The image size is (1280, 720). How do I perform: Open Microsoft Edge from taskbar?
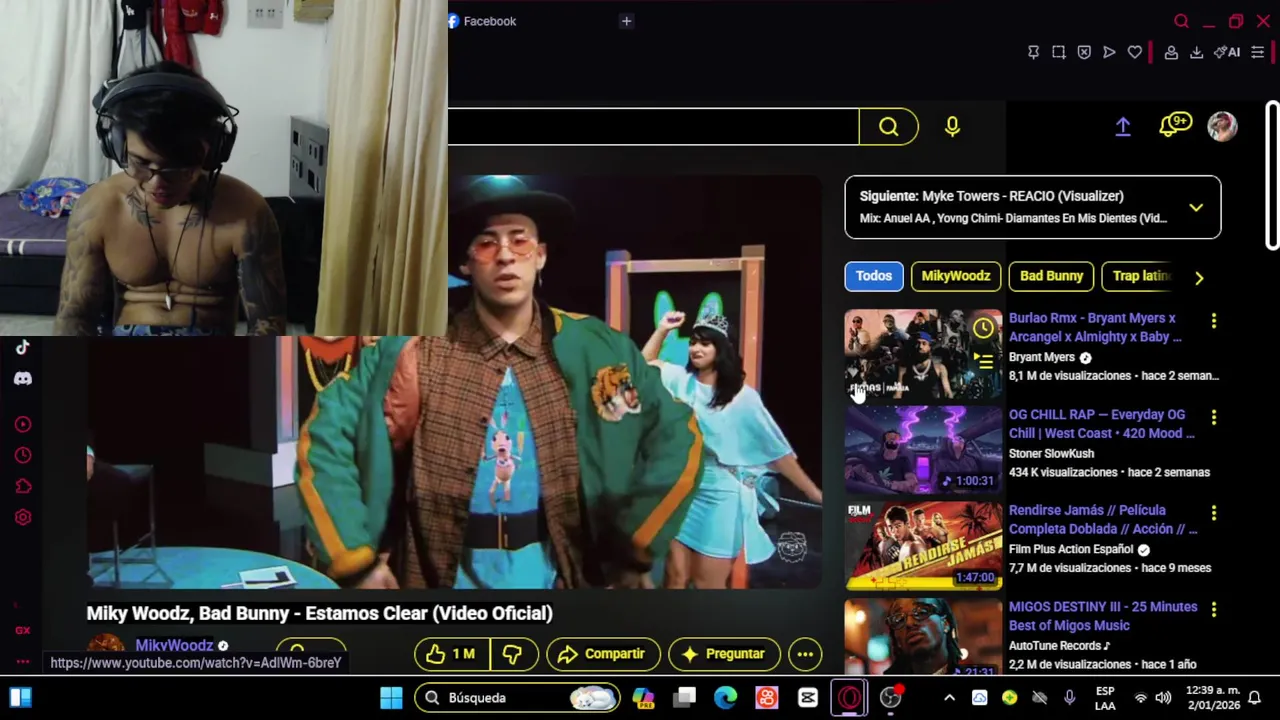point(725,698)
